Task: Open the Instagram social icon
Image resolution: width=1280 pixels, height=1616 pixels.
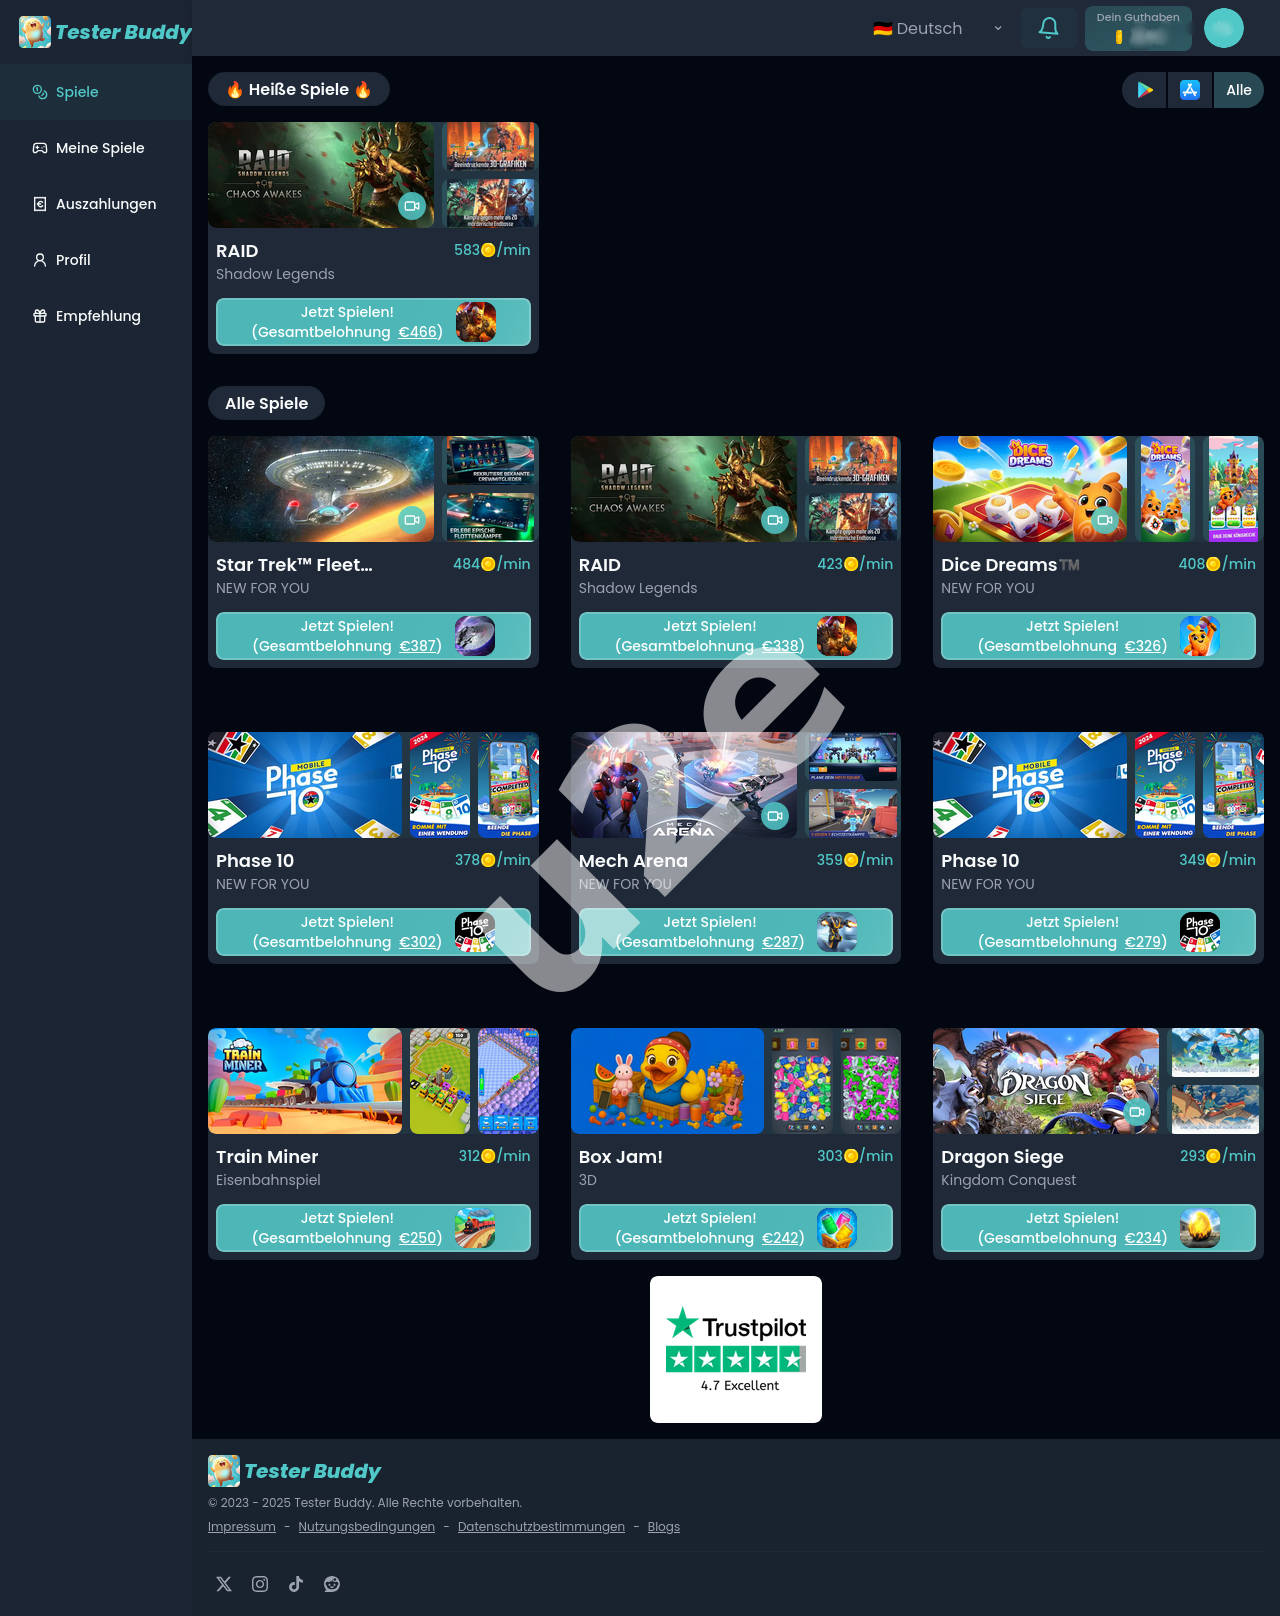Action: tap(260, 1584)
